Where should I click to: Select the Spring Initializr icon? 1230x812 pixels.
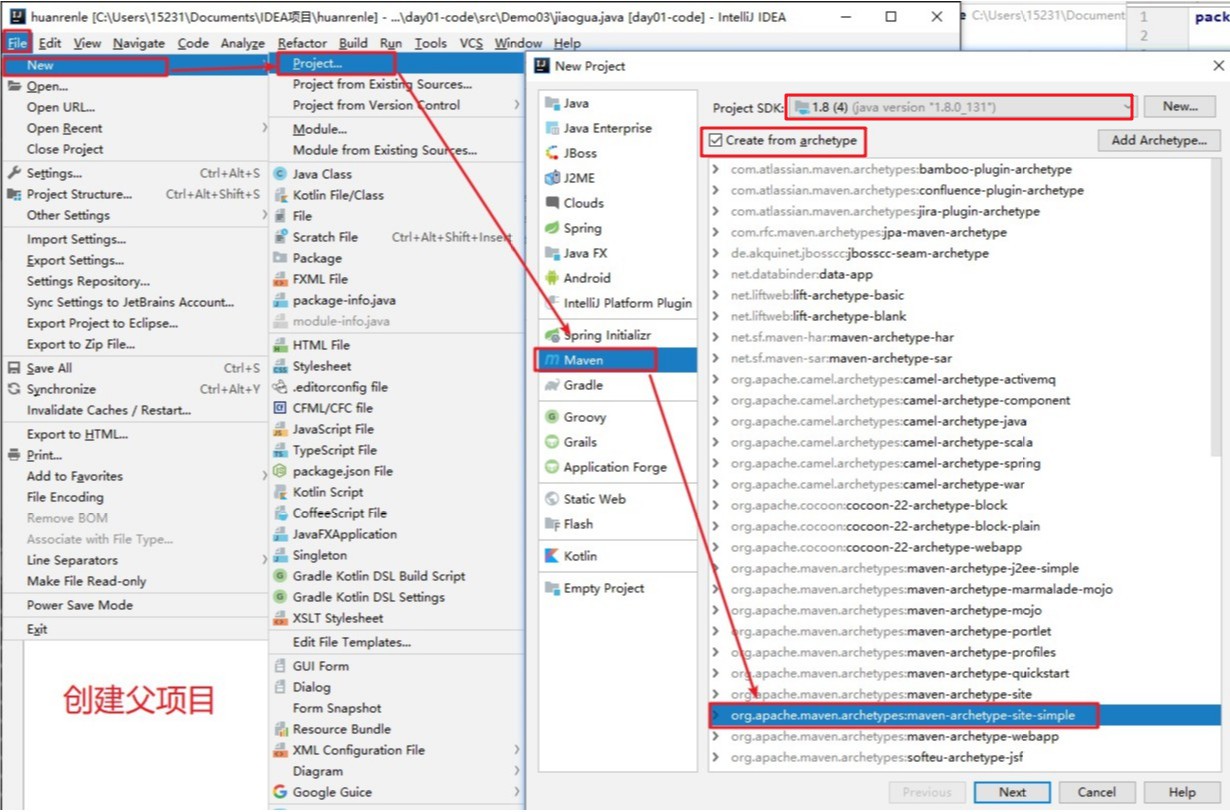click(x=552, y=335)
